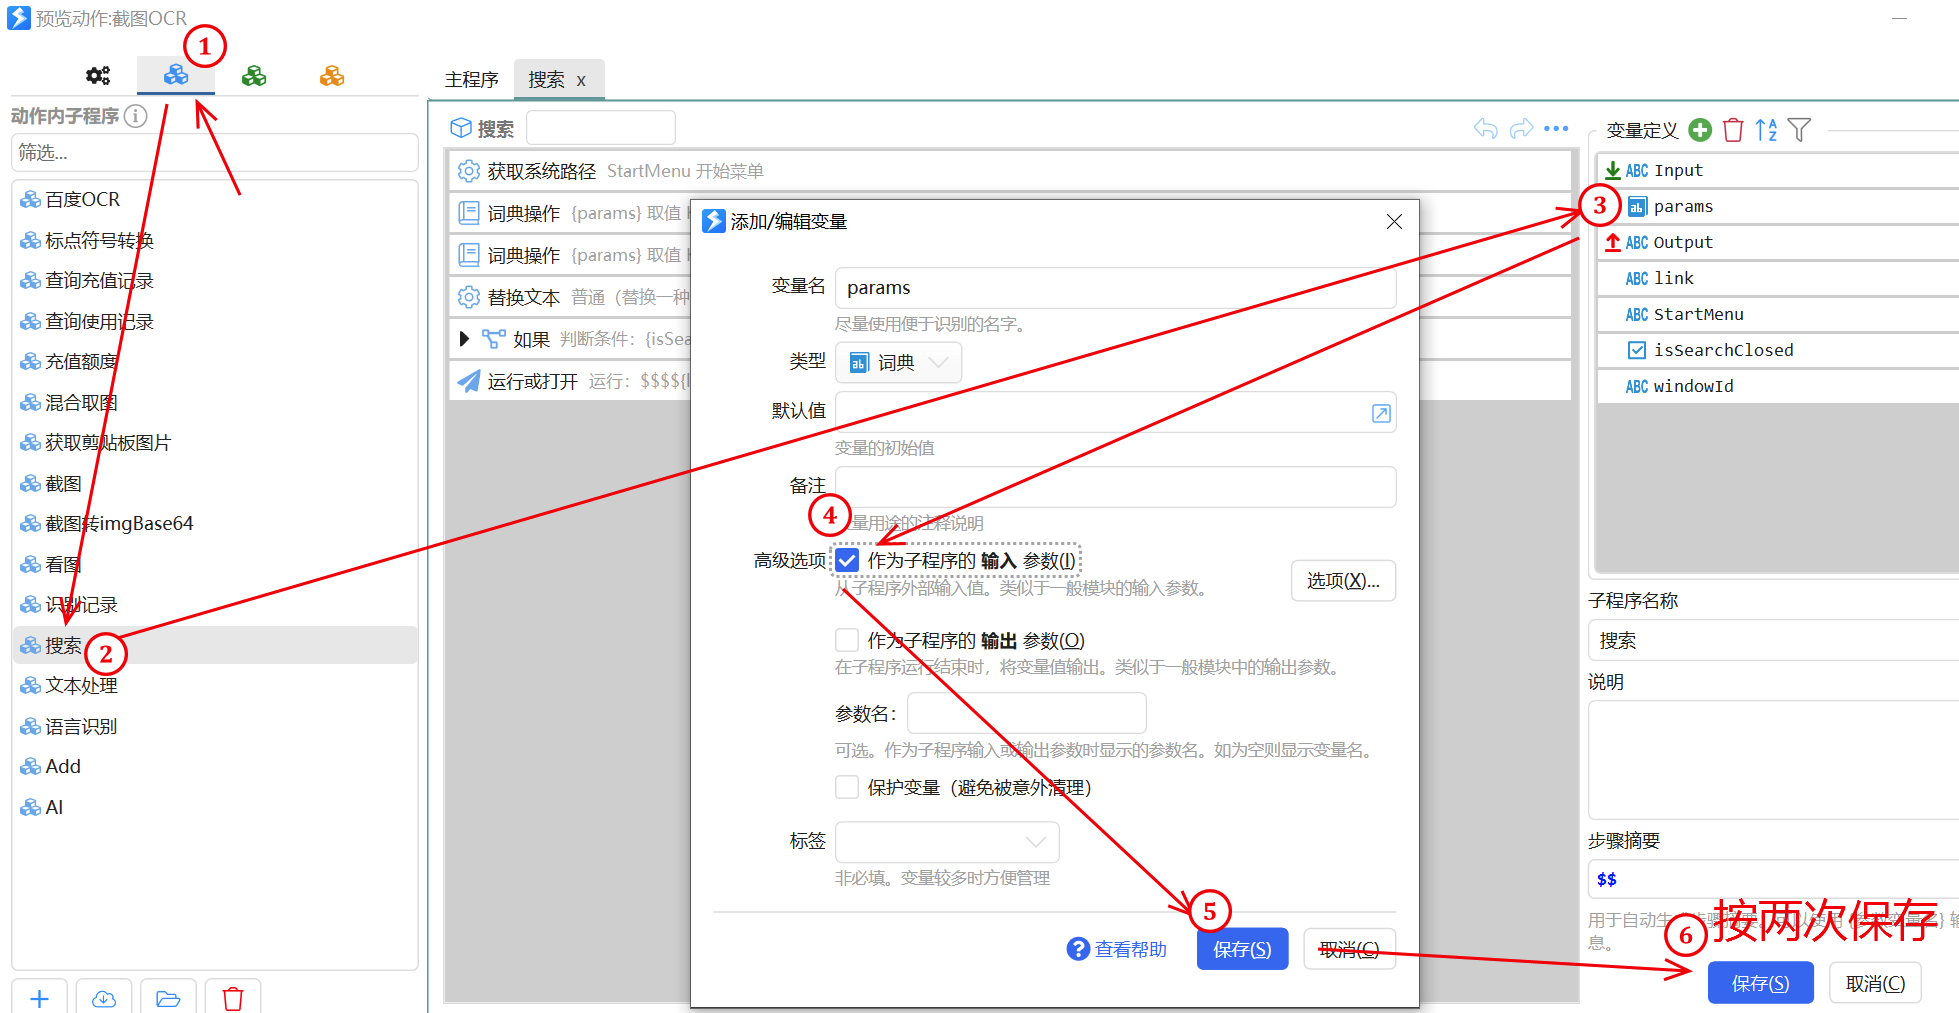Click the info icon beside 动作内子程序

coord(135,116)
